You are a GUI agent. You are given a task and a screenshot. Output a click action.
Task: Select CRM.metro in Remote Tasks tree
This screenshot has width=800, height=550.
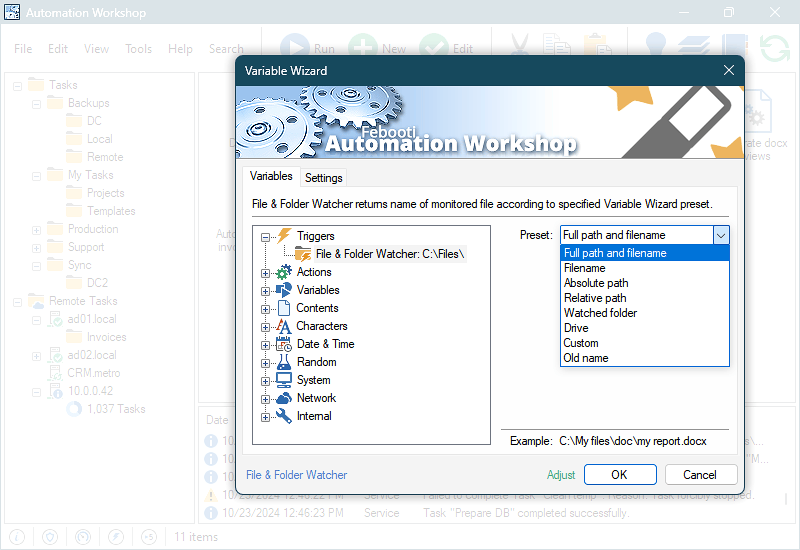coord(94,373)
